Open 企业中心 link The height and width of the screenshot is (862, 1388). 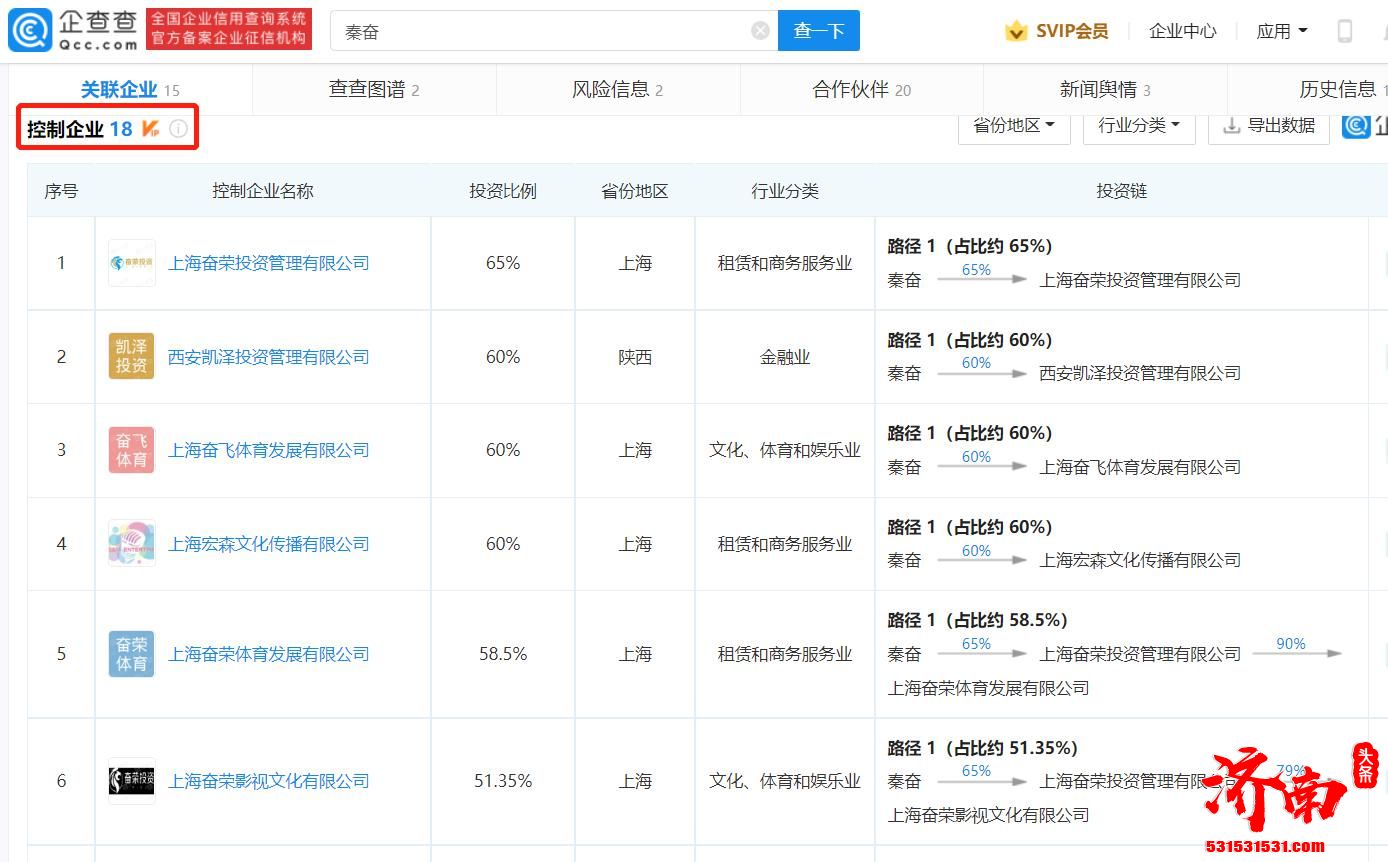click(x=1183, y=31)
